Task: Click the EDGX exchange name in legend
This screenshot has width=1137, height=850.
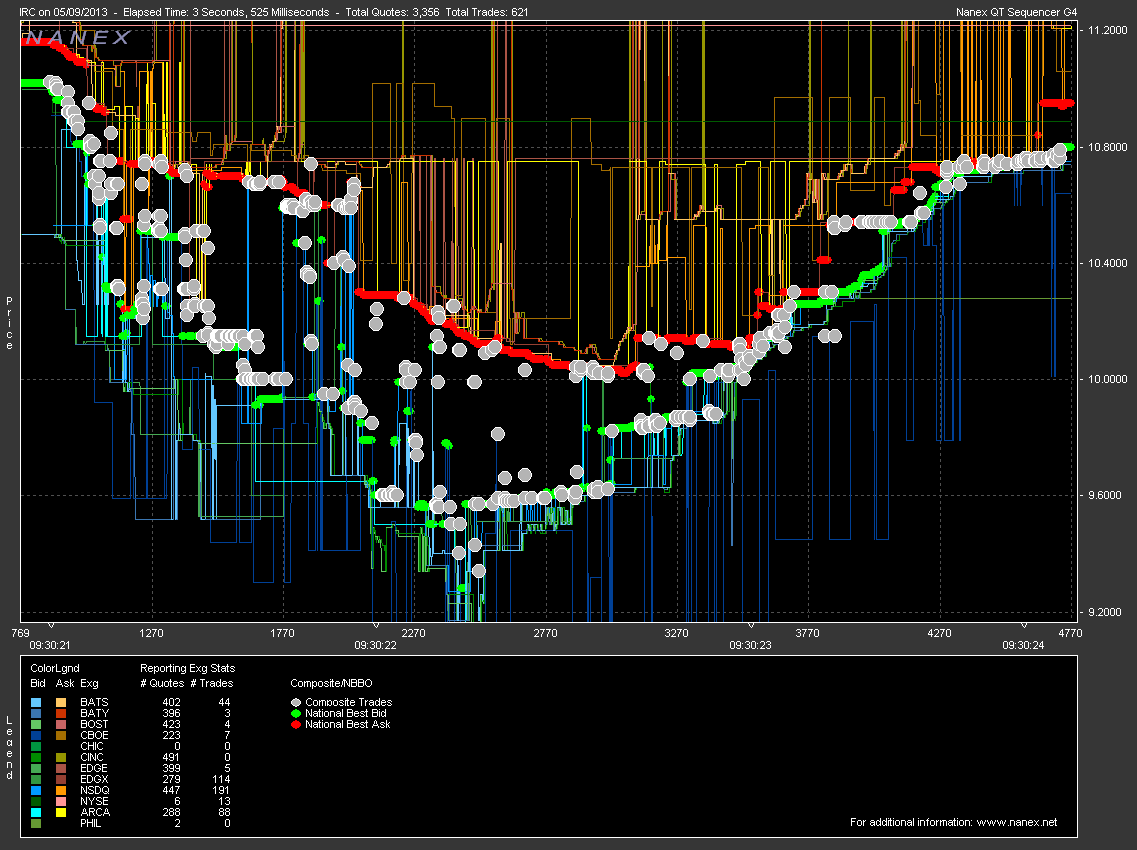Action: (94, 779)
